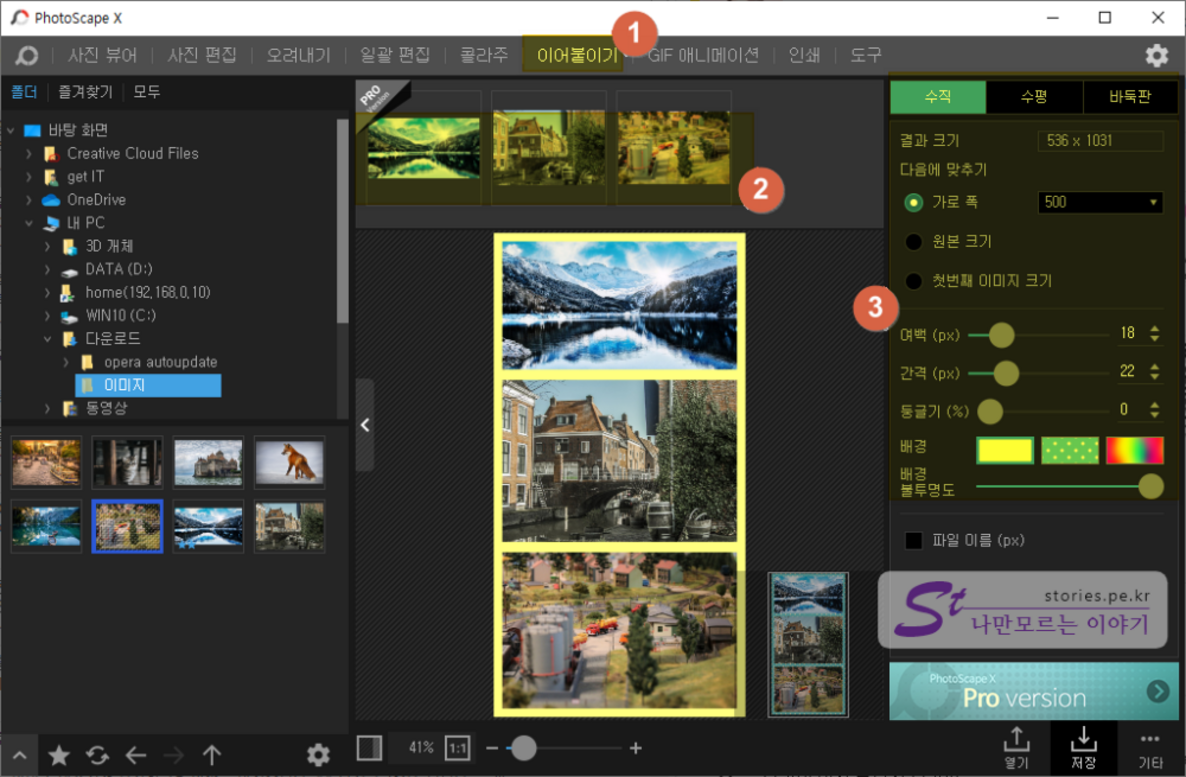Pick the yellow solid background color swatch

pyautogui.click(x=1004, y=450)
